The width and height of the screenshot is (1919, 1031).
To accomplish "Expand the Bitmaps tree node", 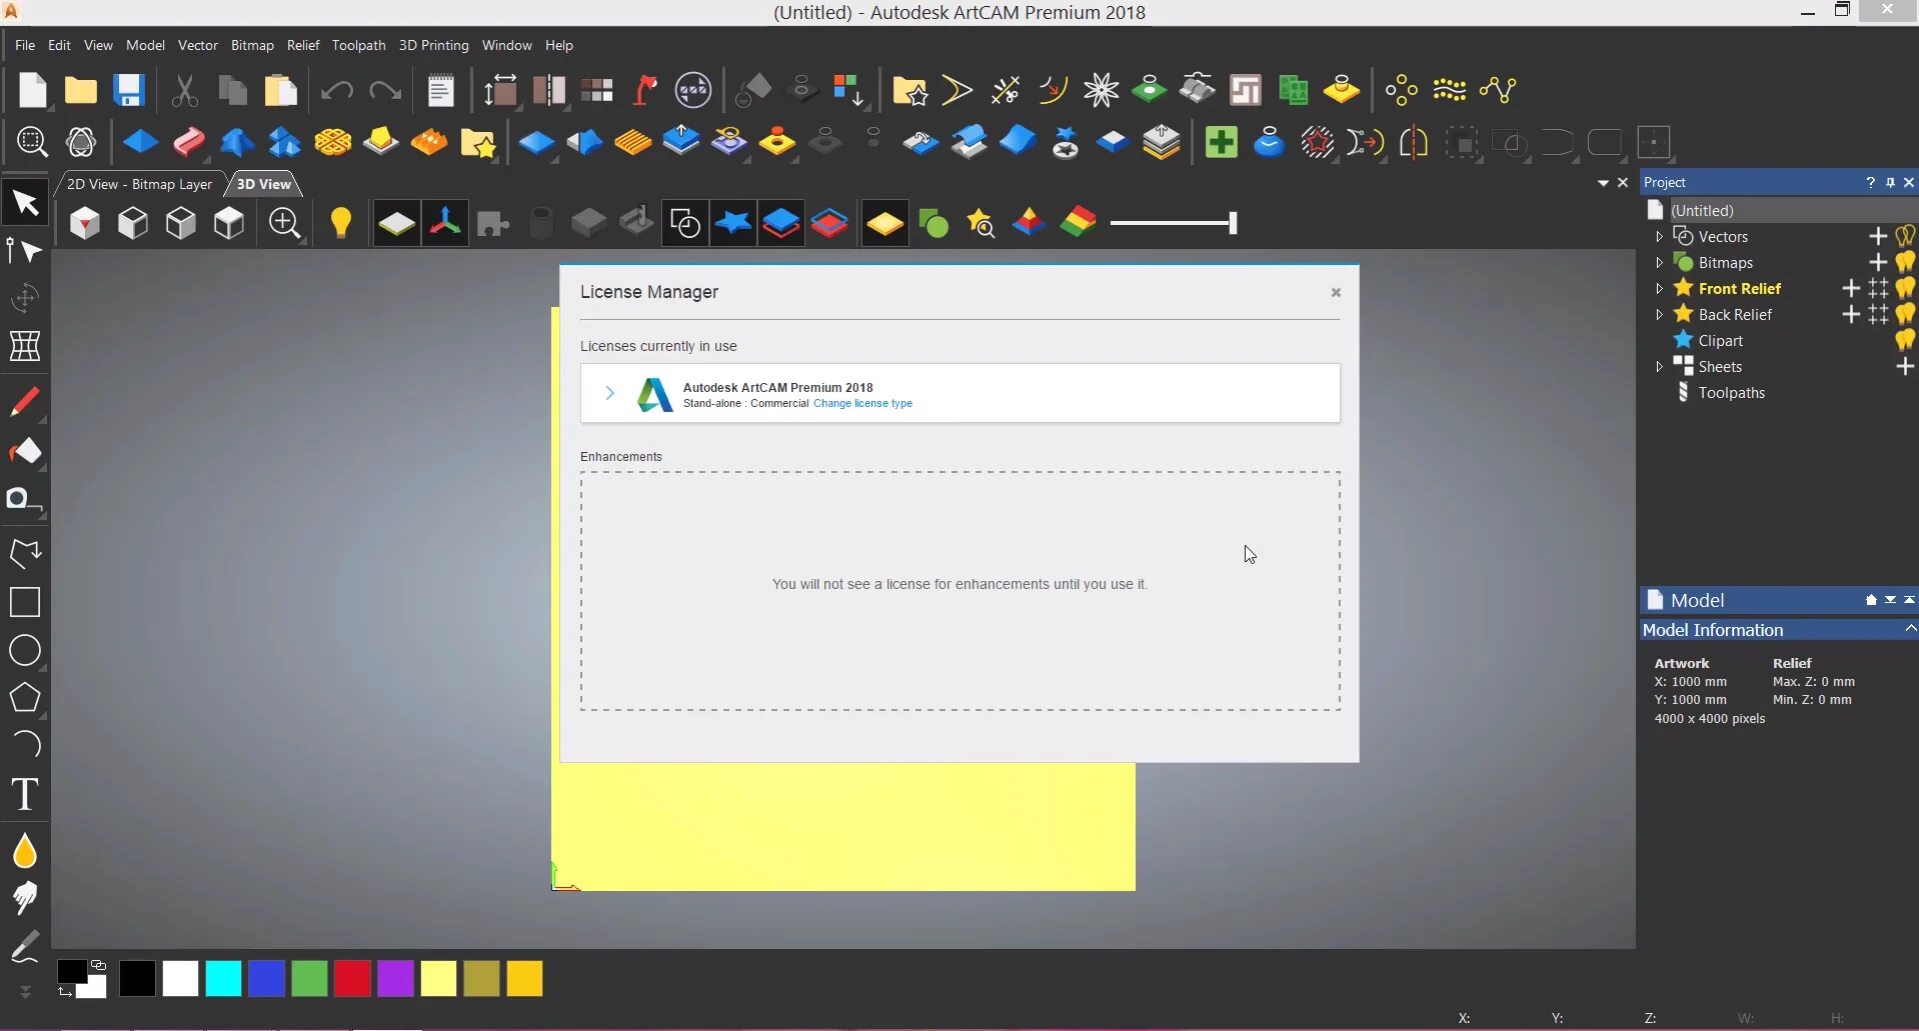I will (x=1659, y=262).
